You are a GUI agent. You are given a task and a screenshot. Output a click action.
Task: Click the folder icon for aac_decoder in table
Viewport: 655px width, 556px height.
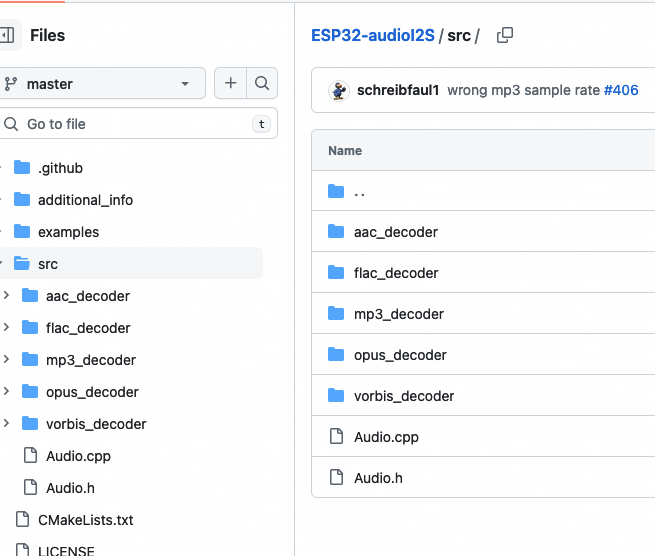tap(336, 232)
